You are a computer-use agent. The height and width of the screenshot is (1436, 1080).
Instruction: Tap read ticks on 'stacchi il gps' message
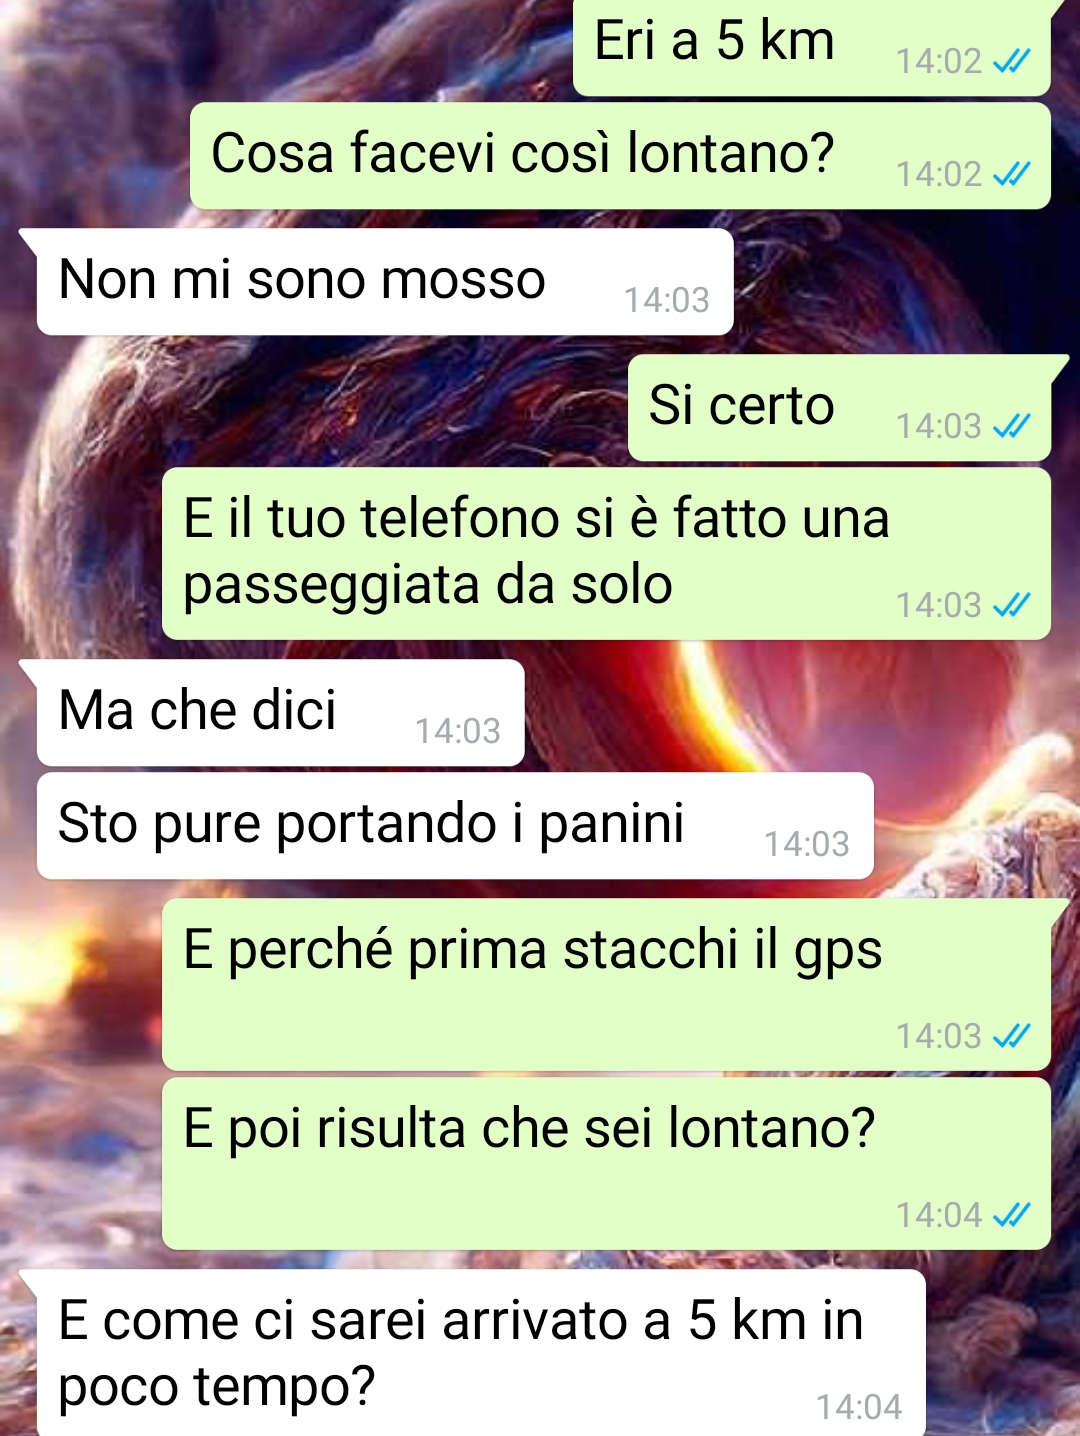1011,1037
